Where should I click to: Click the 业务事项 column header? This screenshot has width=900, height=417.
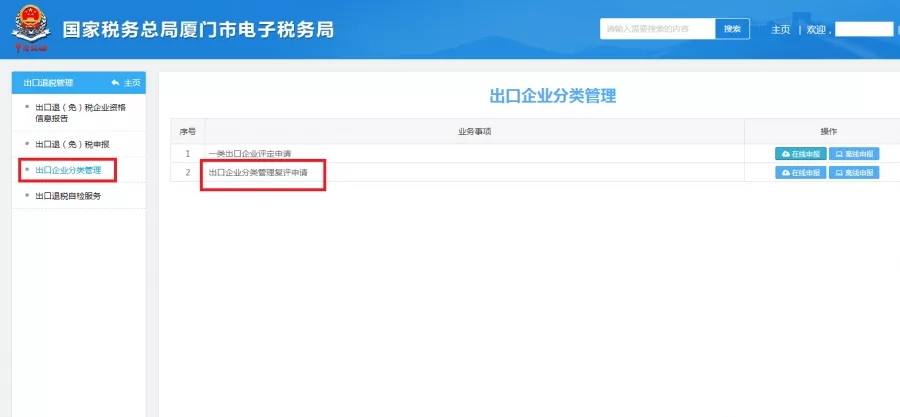(475, 131)
